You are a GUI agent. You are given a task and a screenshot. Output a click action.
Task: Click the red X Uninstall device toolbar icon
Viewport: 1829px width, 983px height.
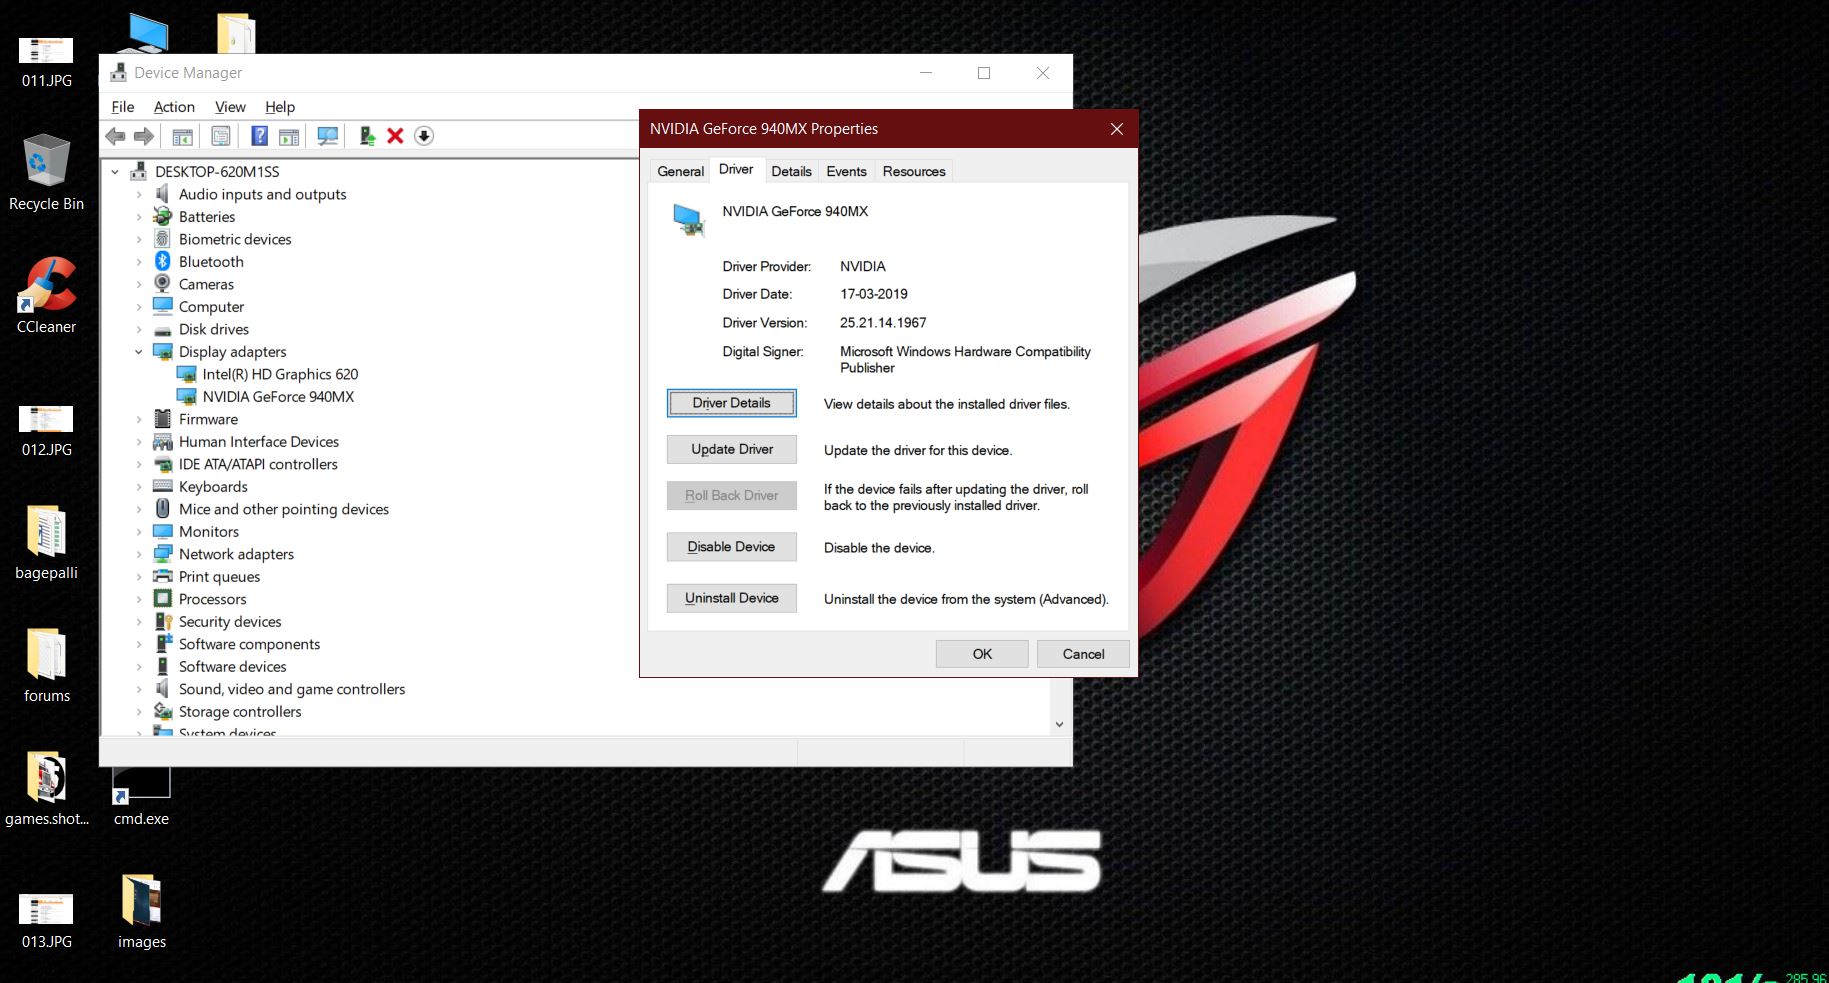click(395, 136)
